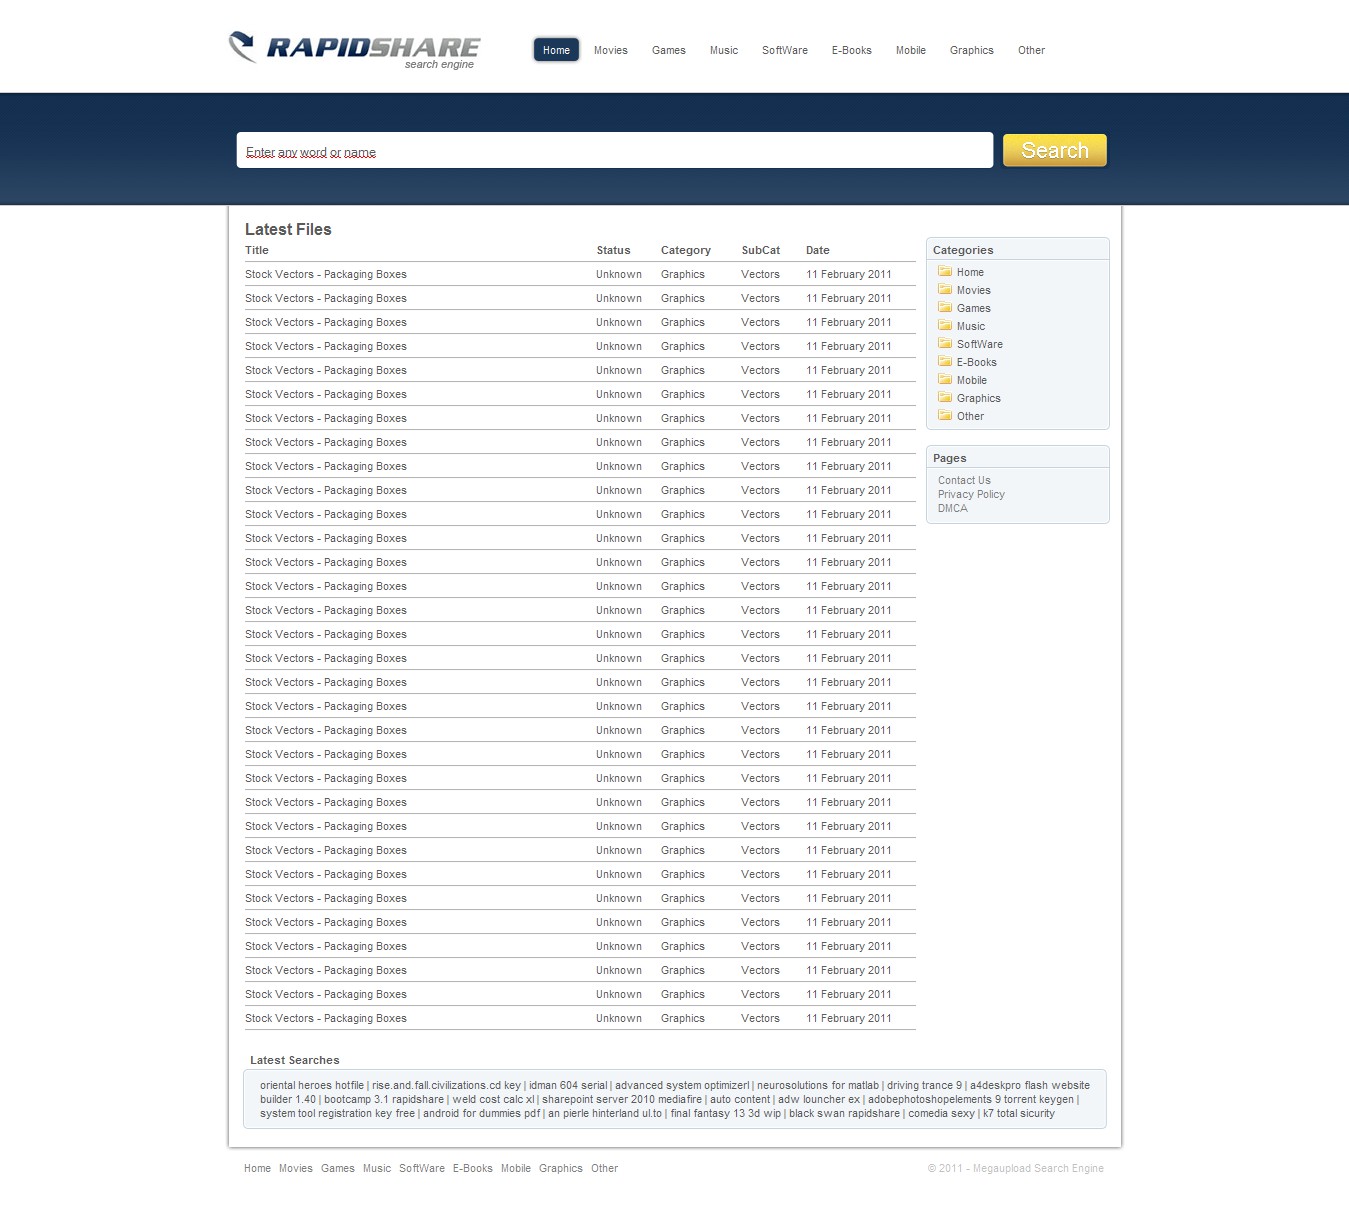Screen dimensions: 1349x1210
Task: Open E-Books link in Categories sidebar
Action: pos(977,362)
